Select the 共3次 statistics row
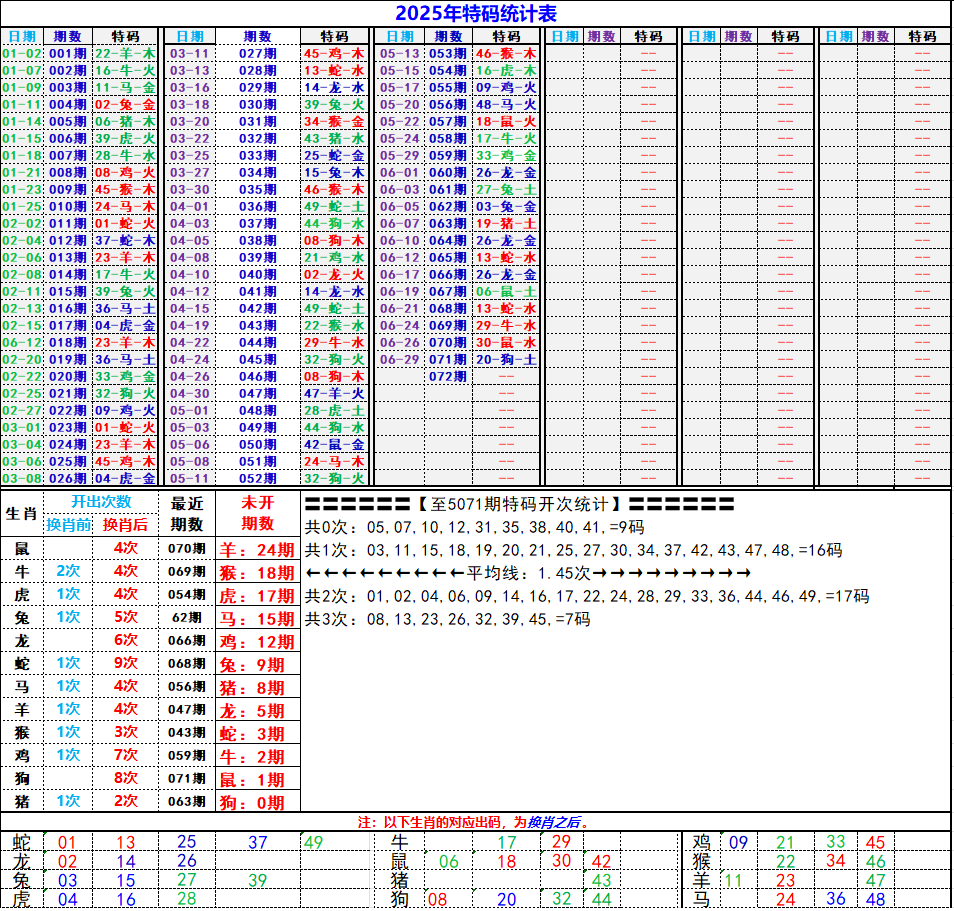Screen dimensions: 954x911 point(447,619)
